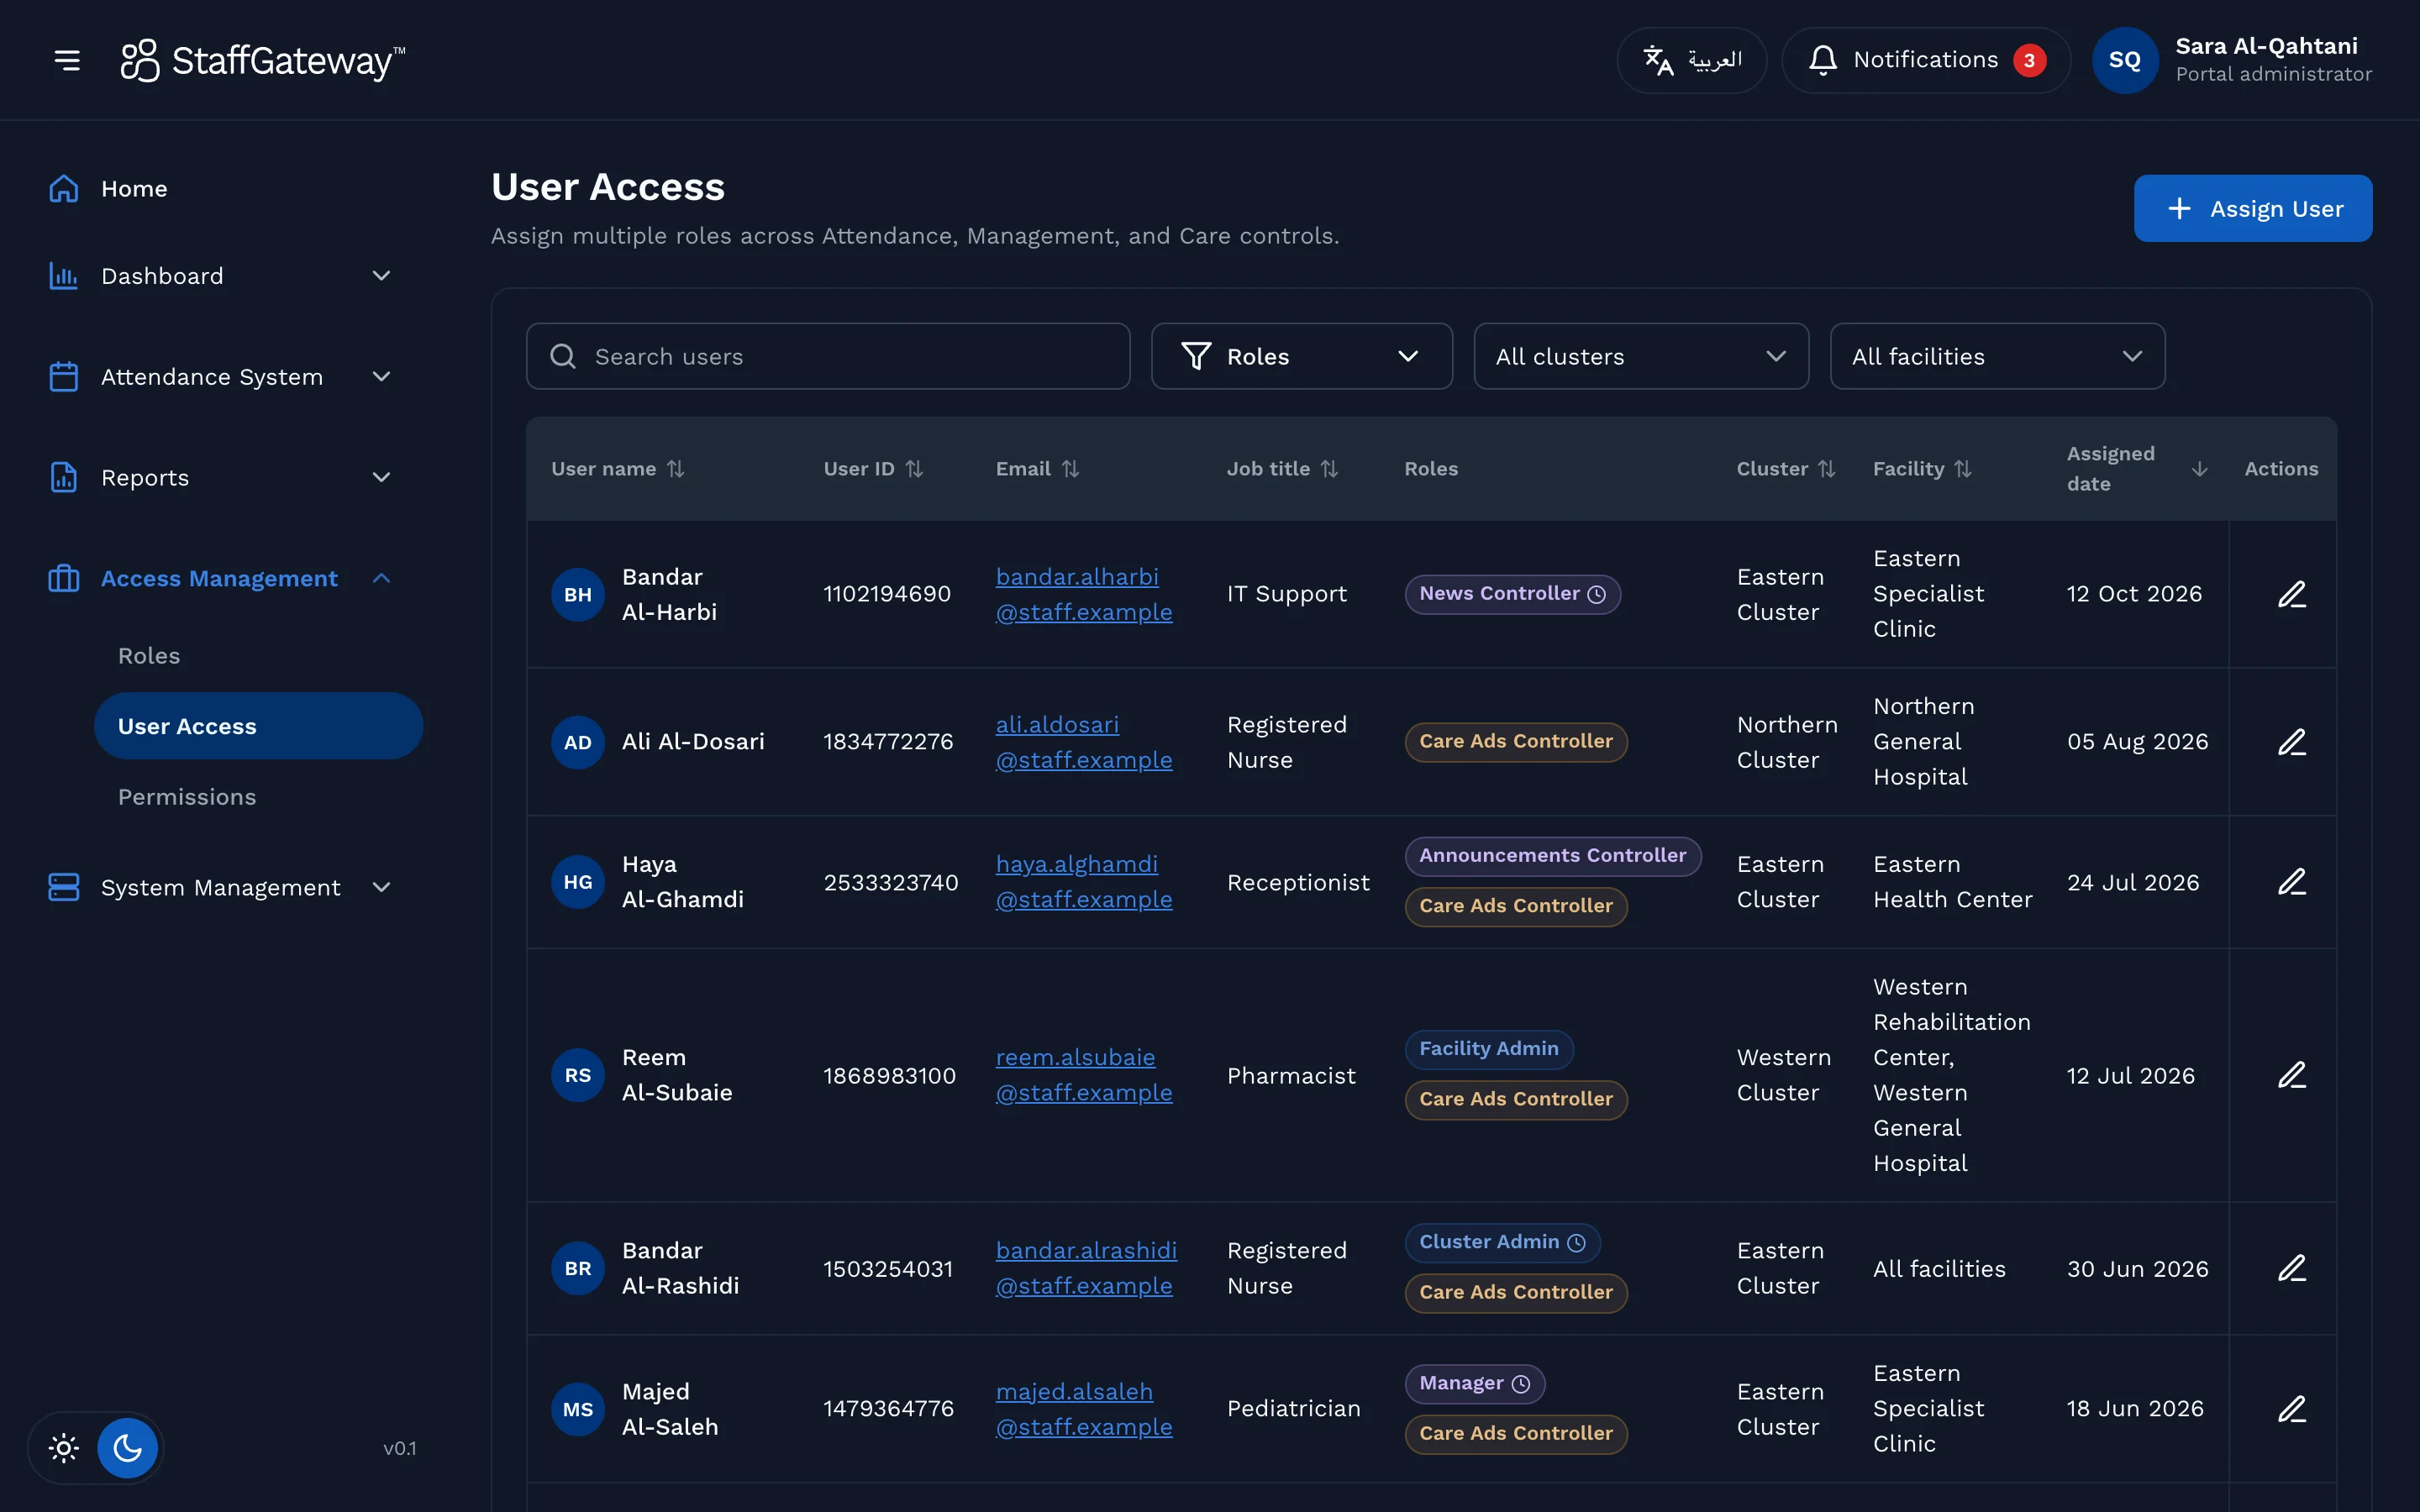Open the hamburger menu icon
Image resolution: width=2420 pixels, height=1512 pixels.
(67, 60)
